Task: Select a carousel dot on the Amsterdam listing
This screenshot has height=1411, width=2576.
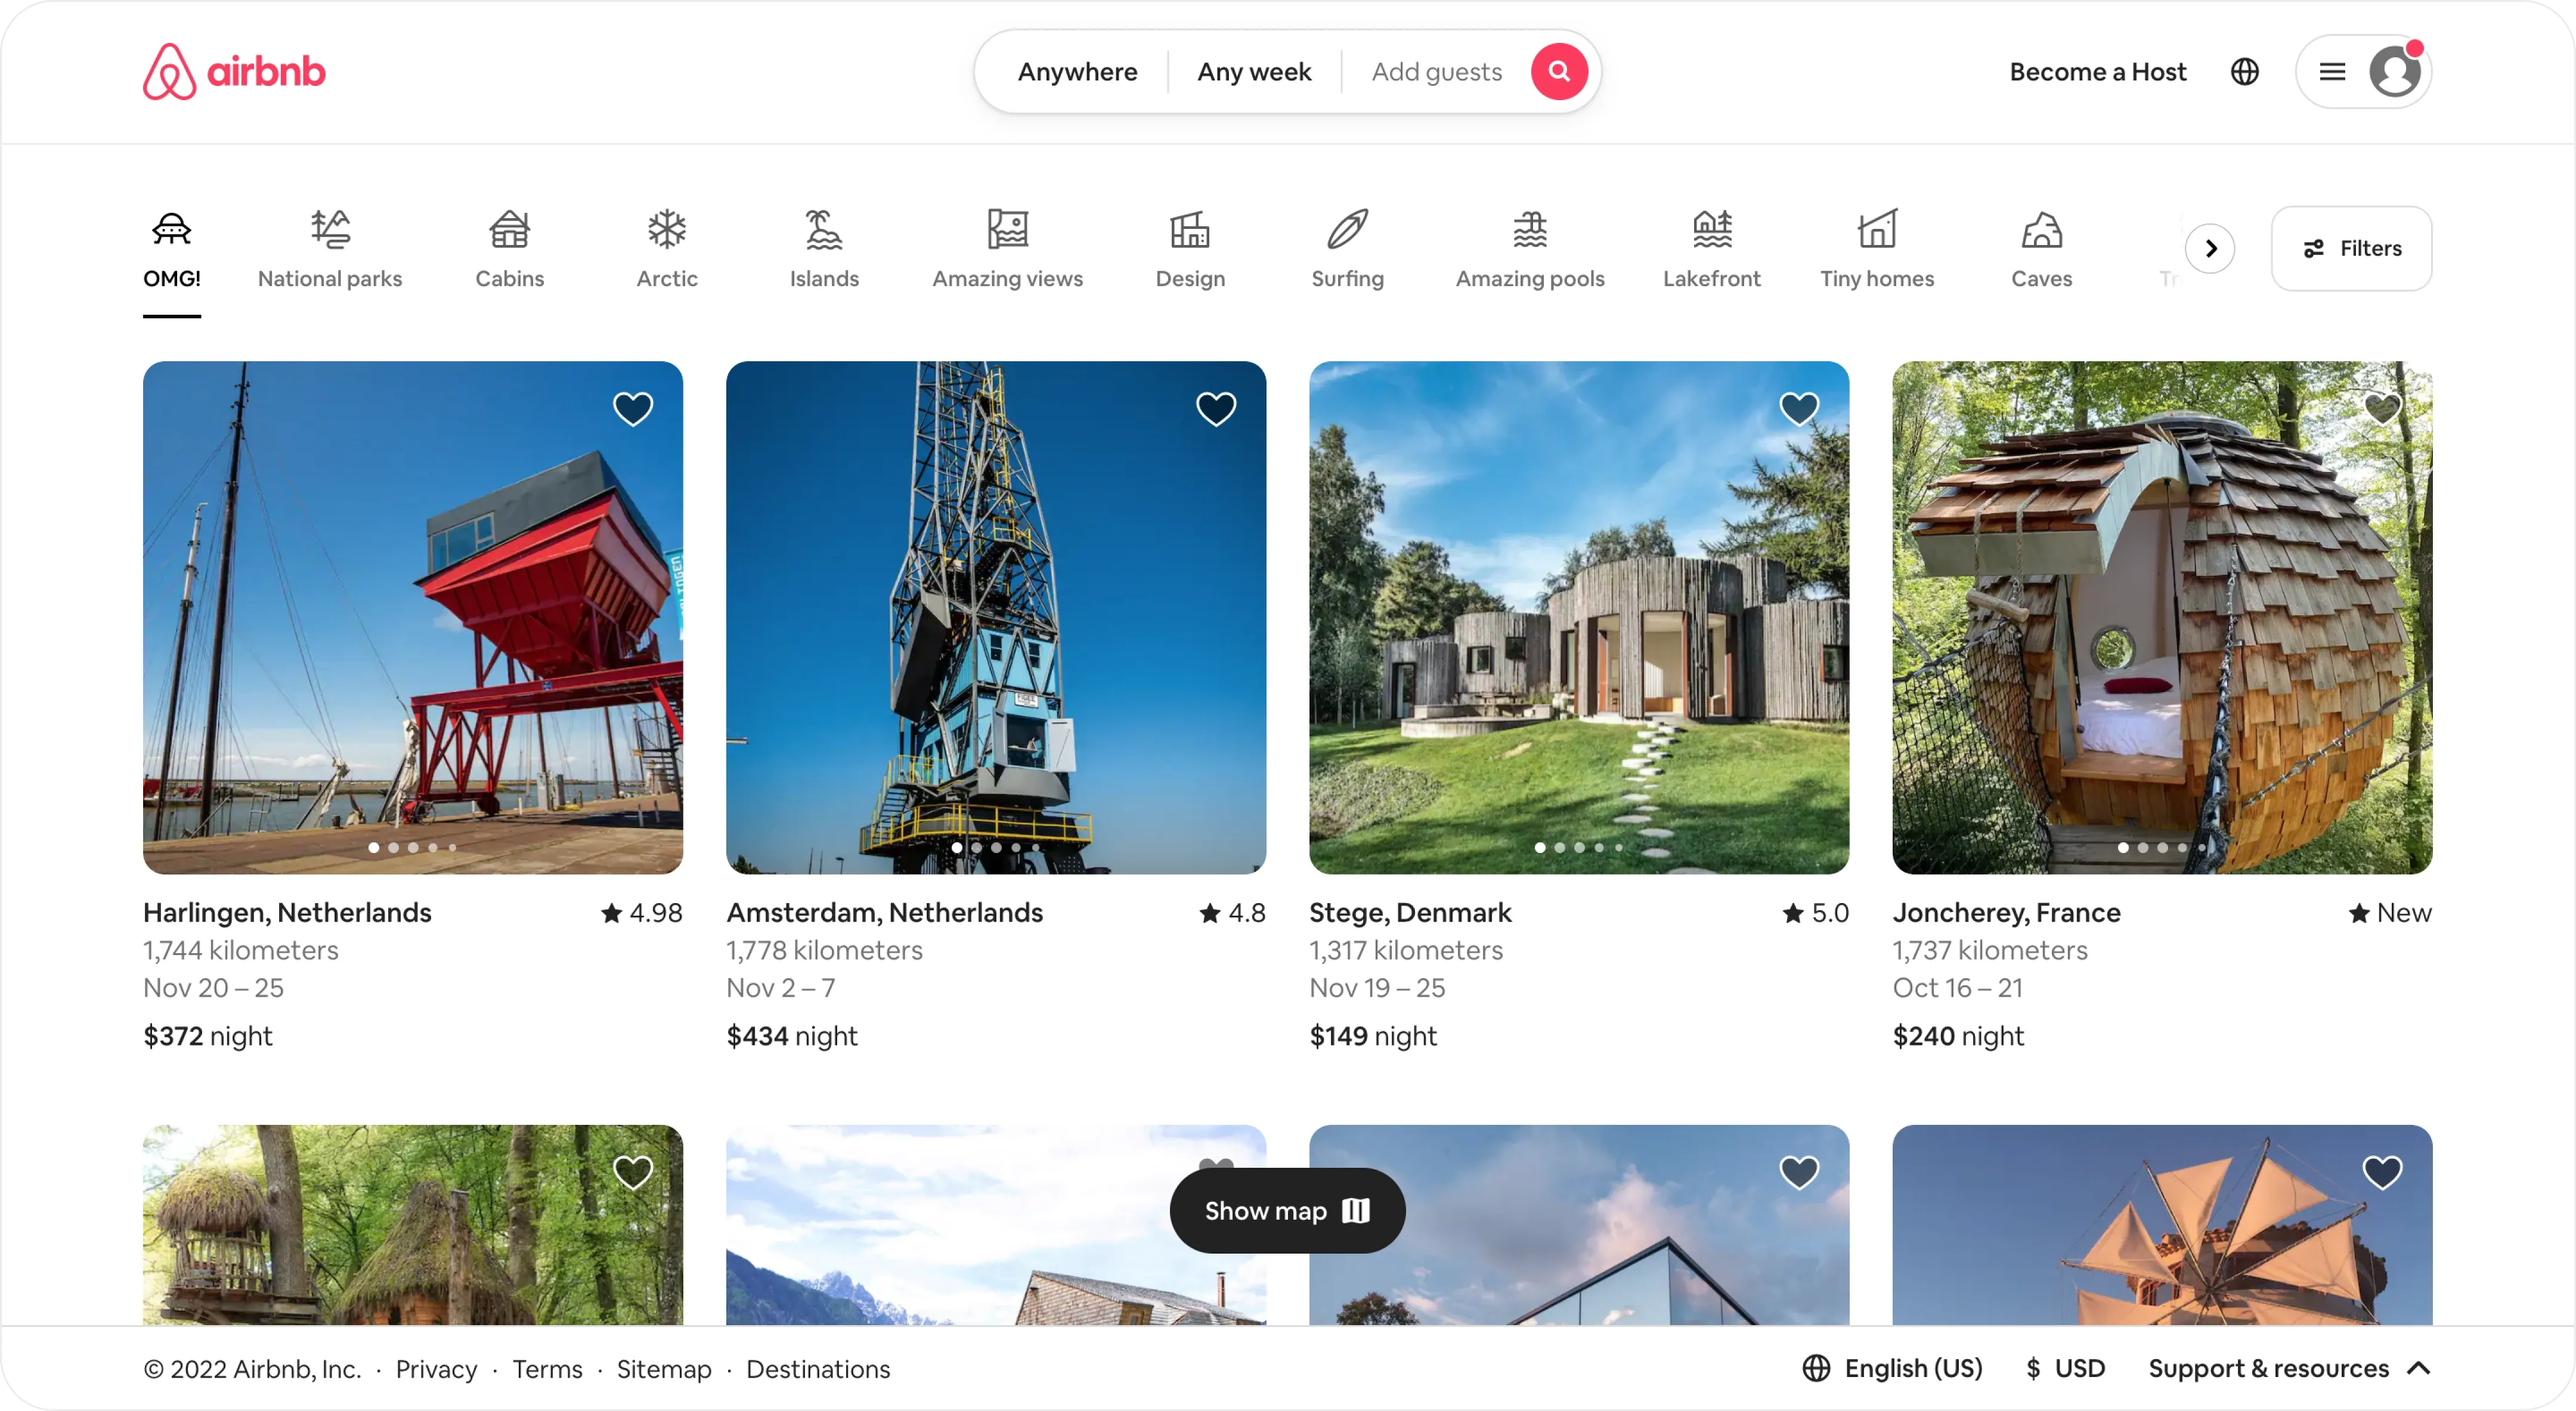Action: tap(997, 847)
